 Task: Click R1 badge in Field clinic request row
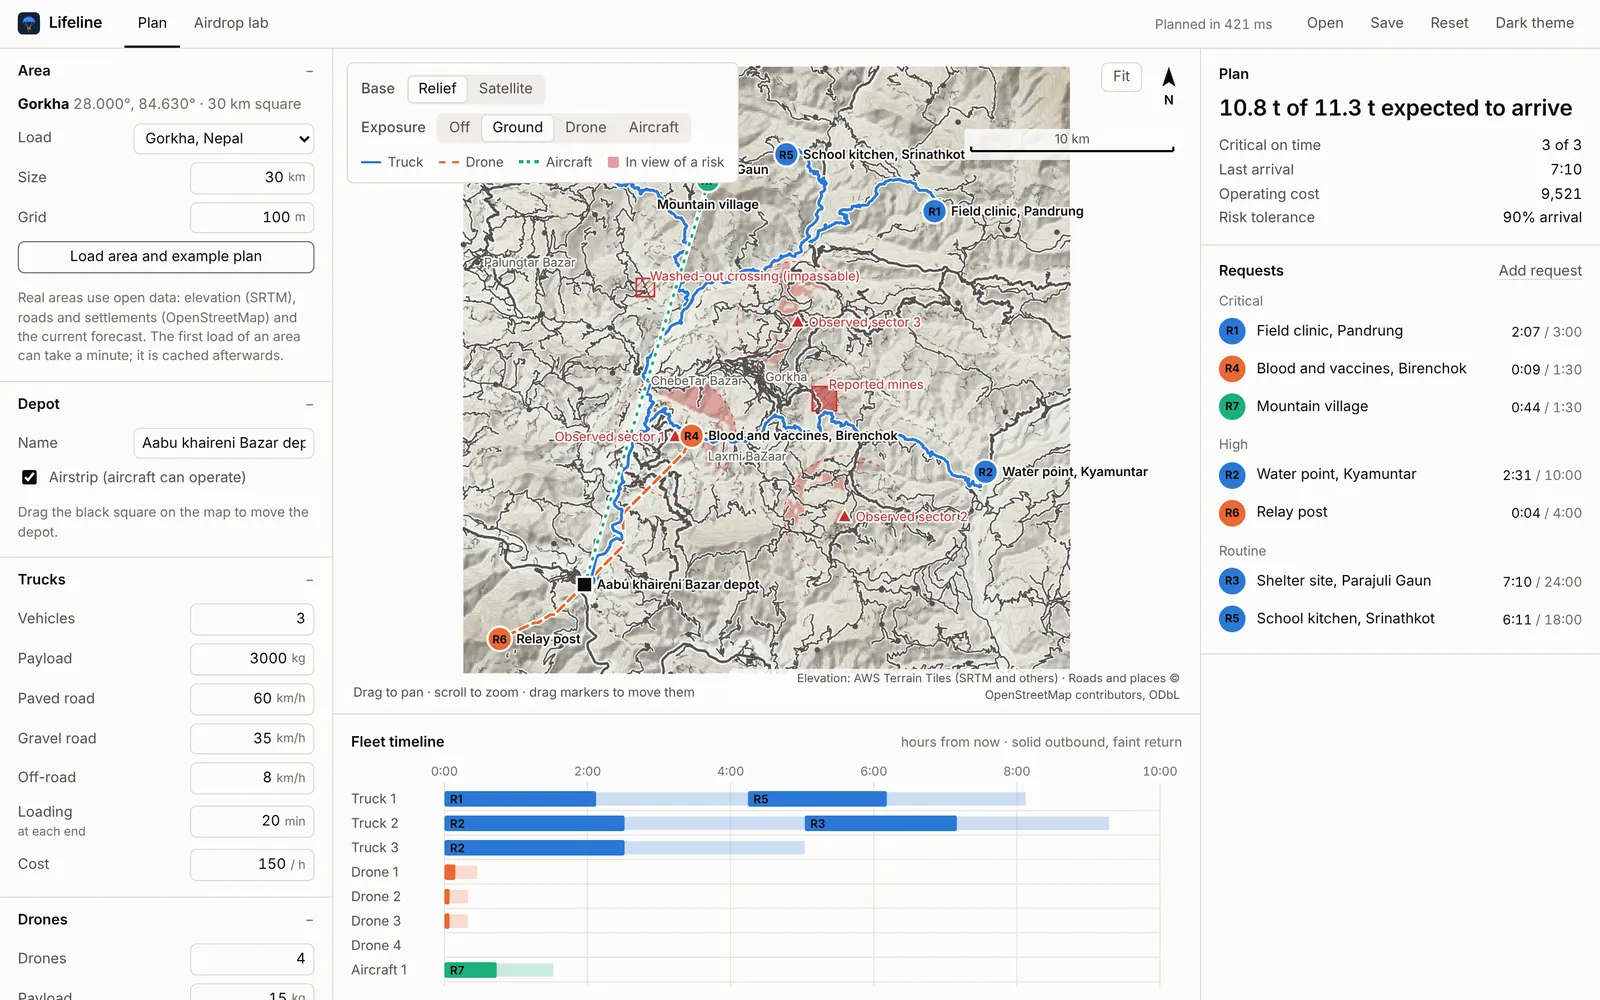point(1232,331)
